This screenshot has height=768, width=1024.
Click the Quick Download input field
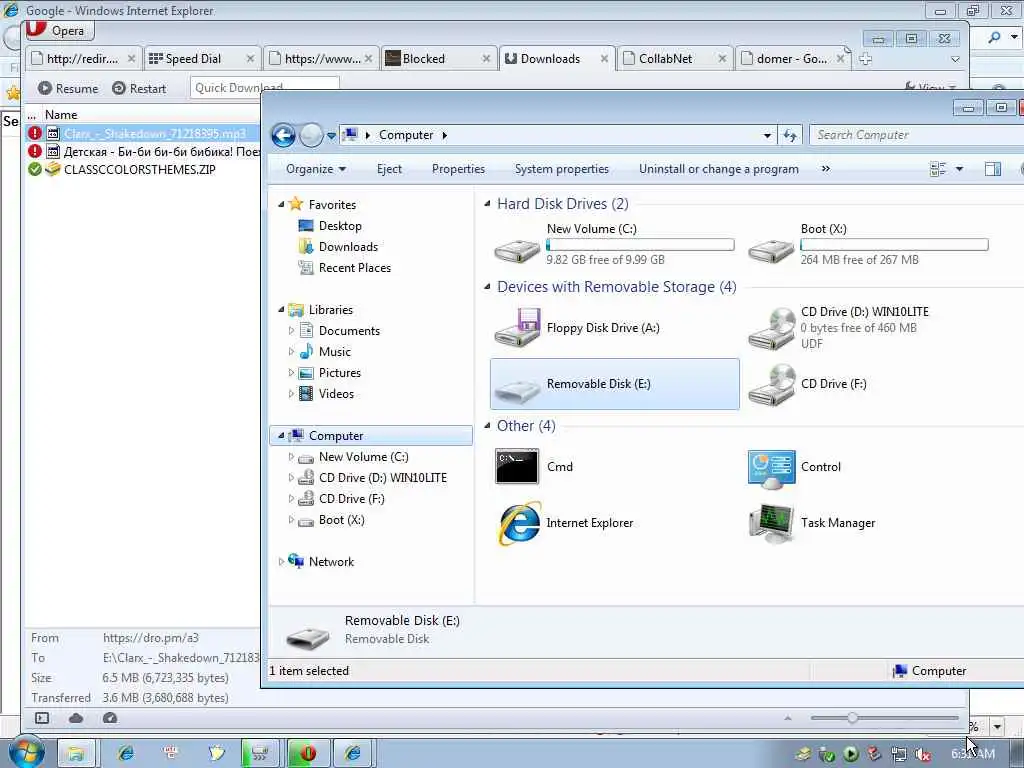(x=264, y=87)
